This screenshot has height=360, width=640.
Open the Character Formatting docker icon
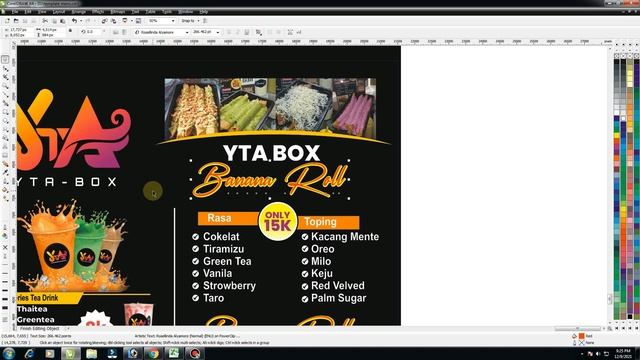pyautogui.click(x=290, y=32)
